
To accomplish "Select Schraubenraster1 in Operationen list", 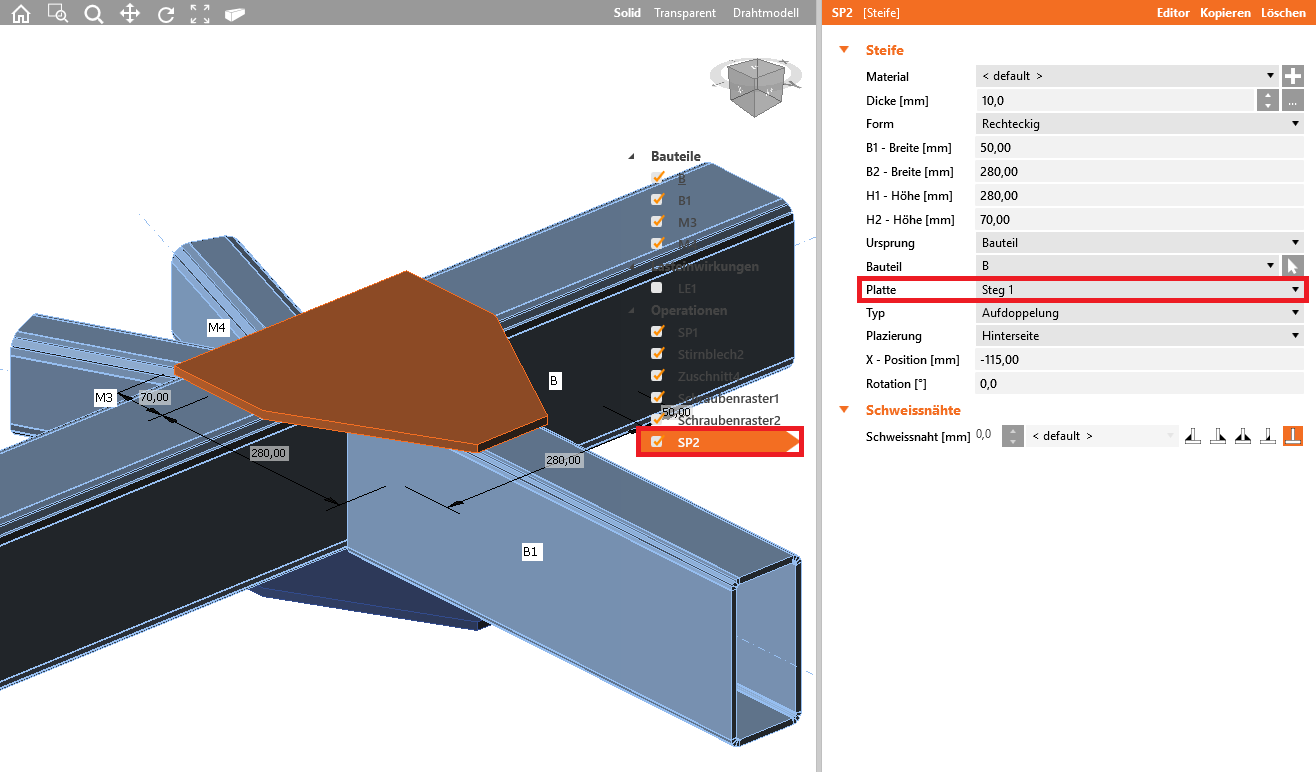I will pos(728,398).
